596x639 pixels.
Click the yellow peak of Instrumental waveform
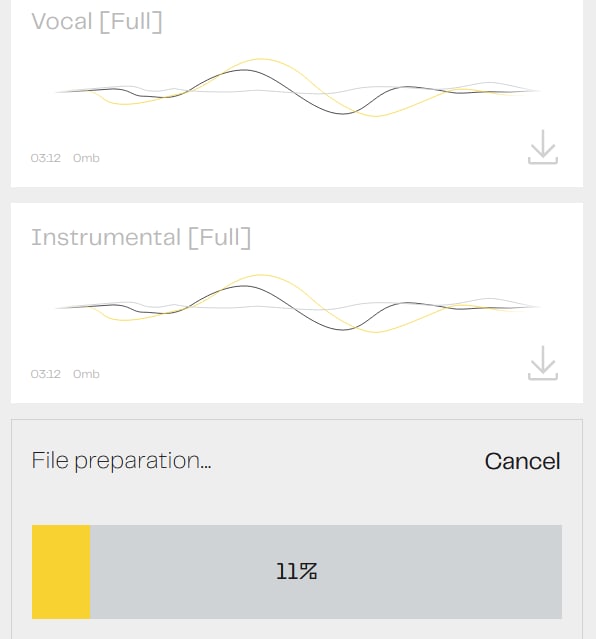click(x=260, y=275)
